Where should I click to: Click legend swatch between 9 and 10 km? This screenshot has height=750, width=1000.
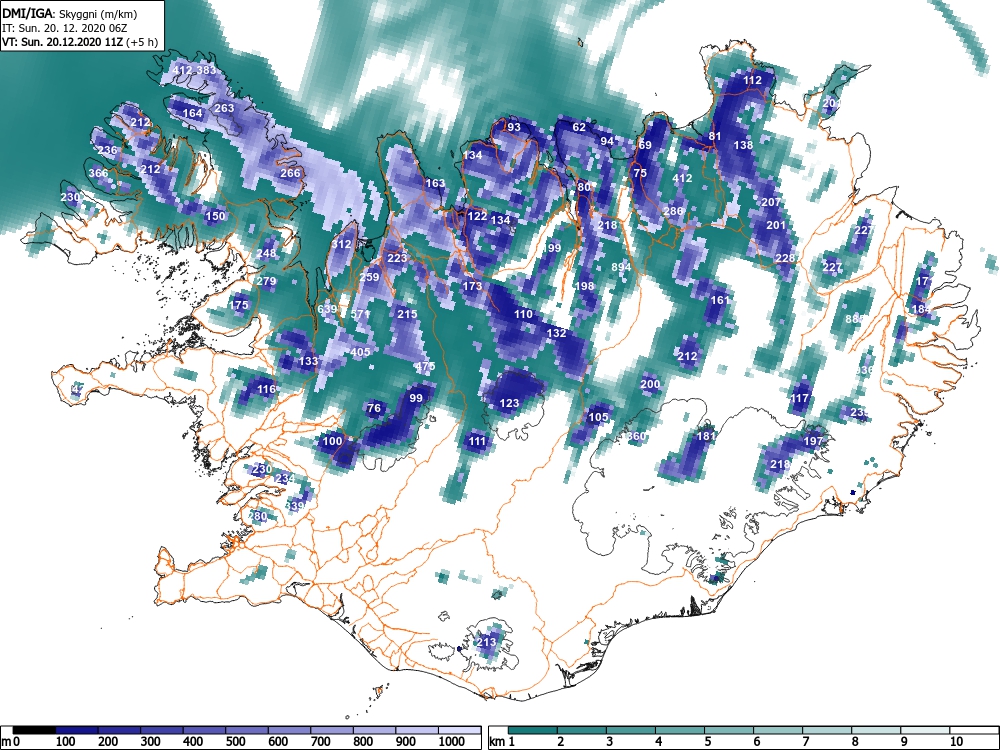(x=925, y=730)
